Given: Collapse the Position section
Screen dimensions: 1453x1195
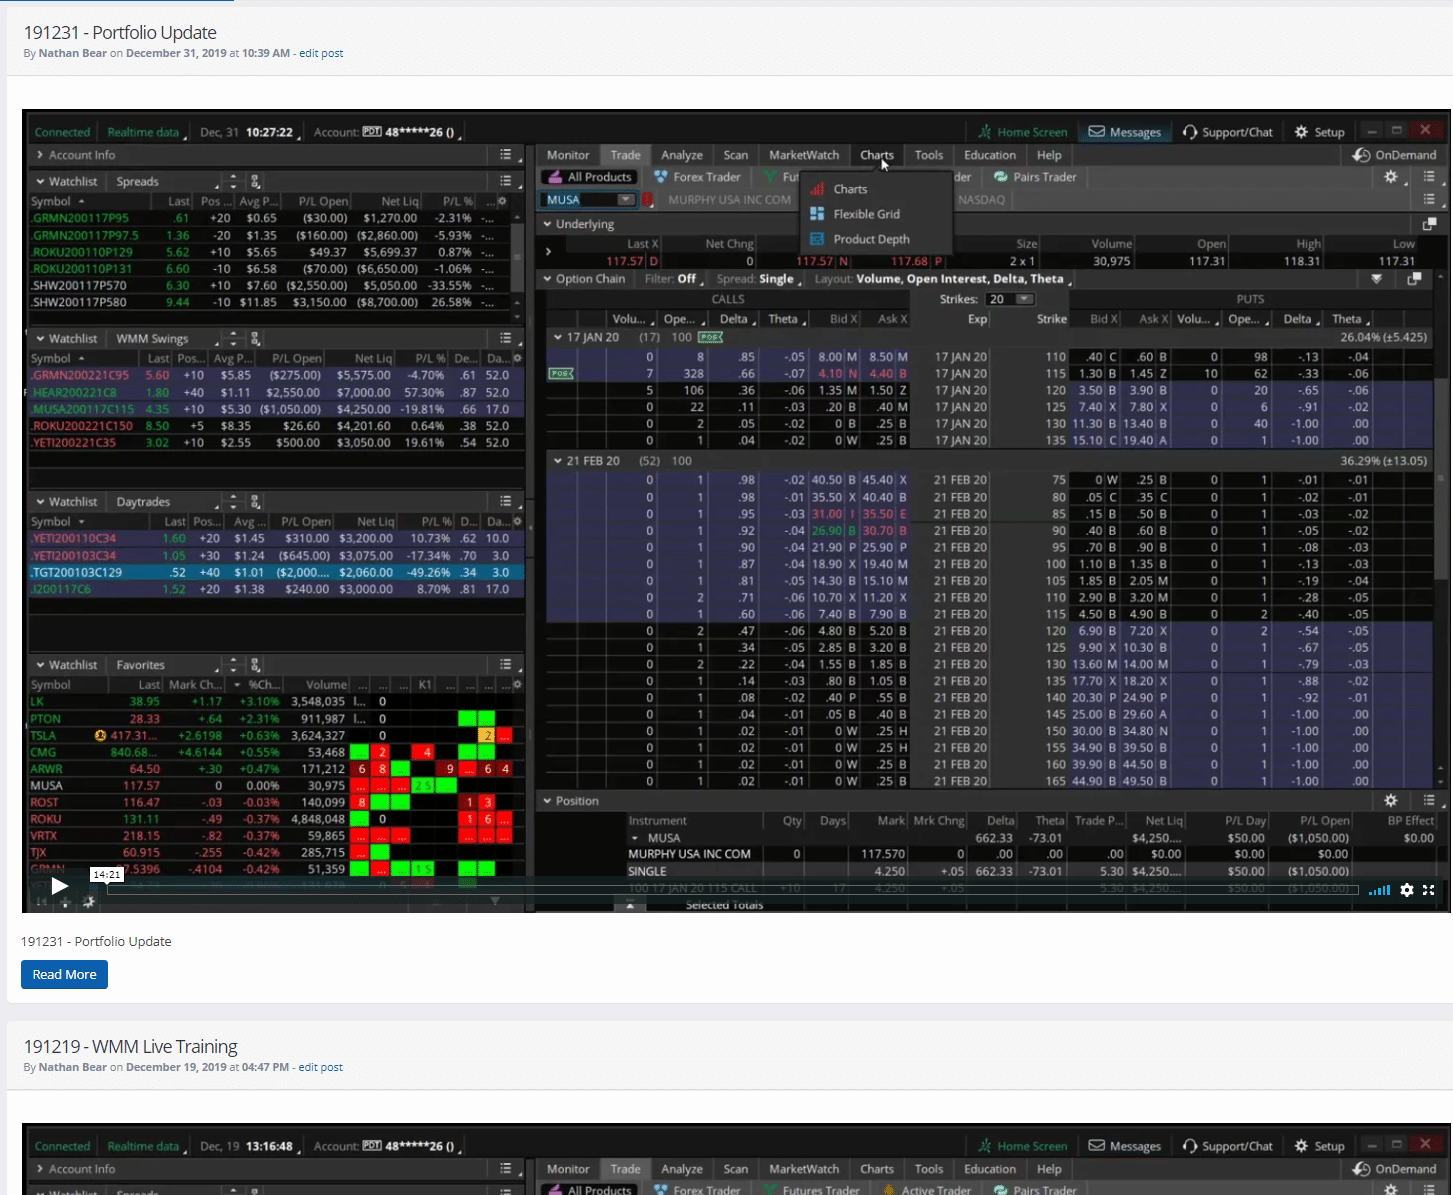Looking at the screenshot, I should [548, 801].
